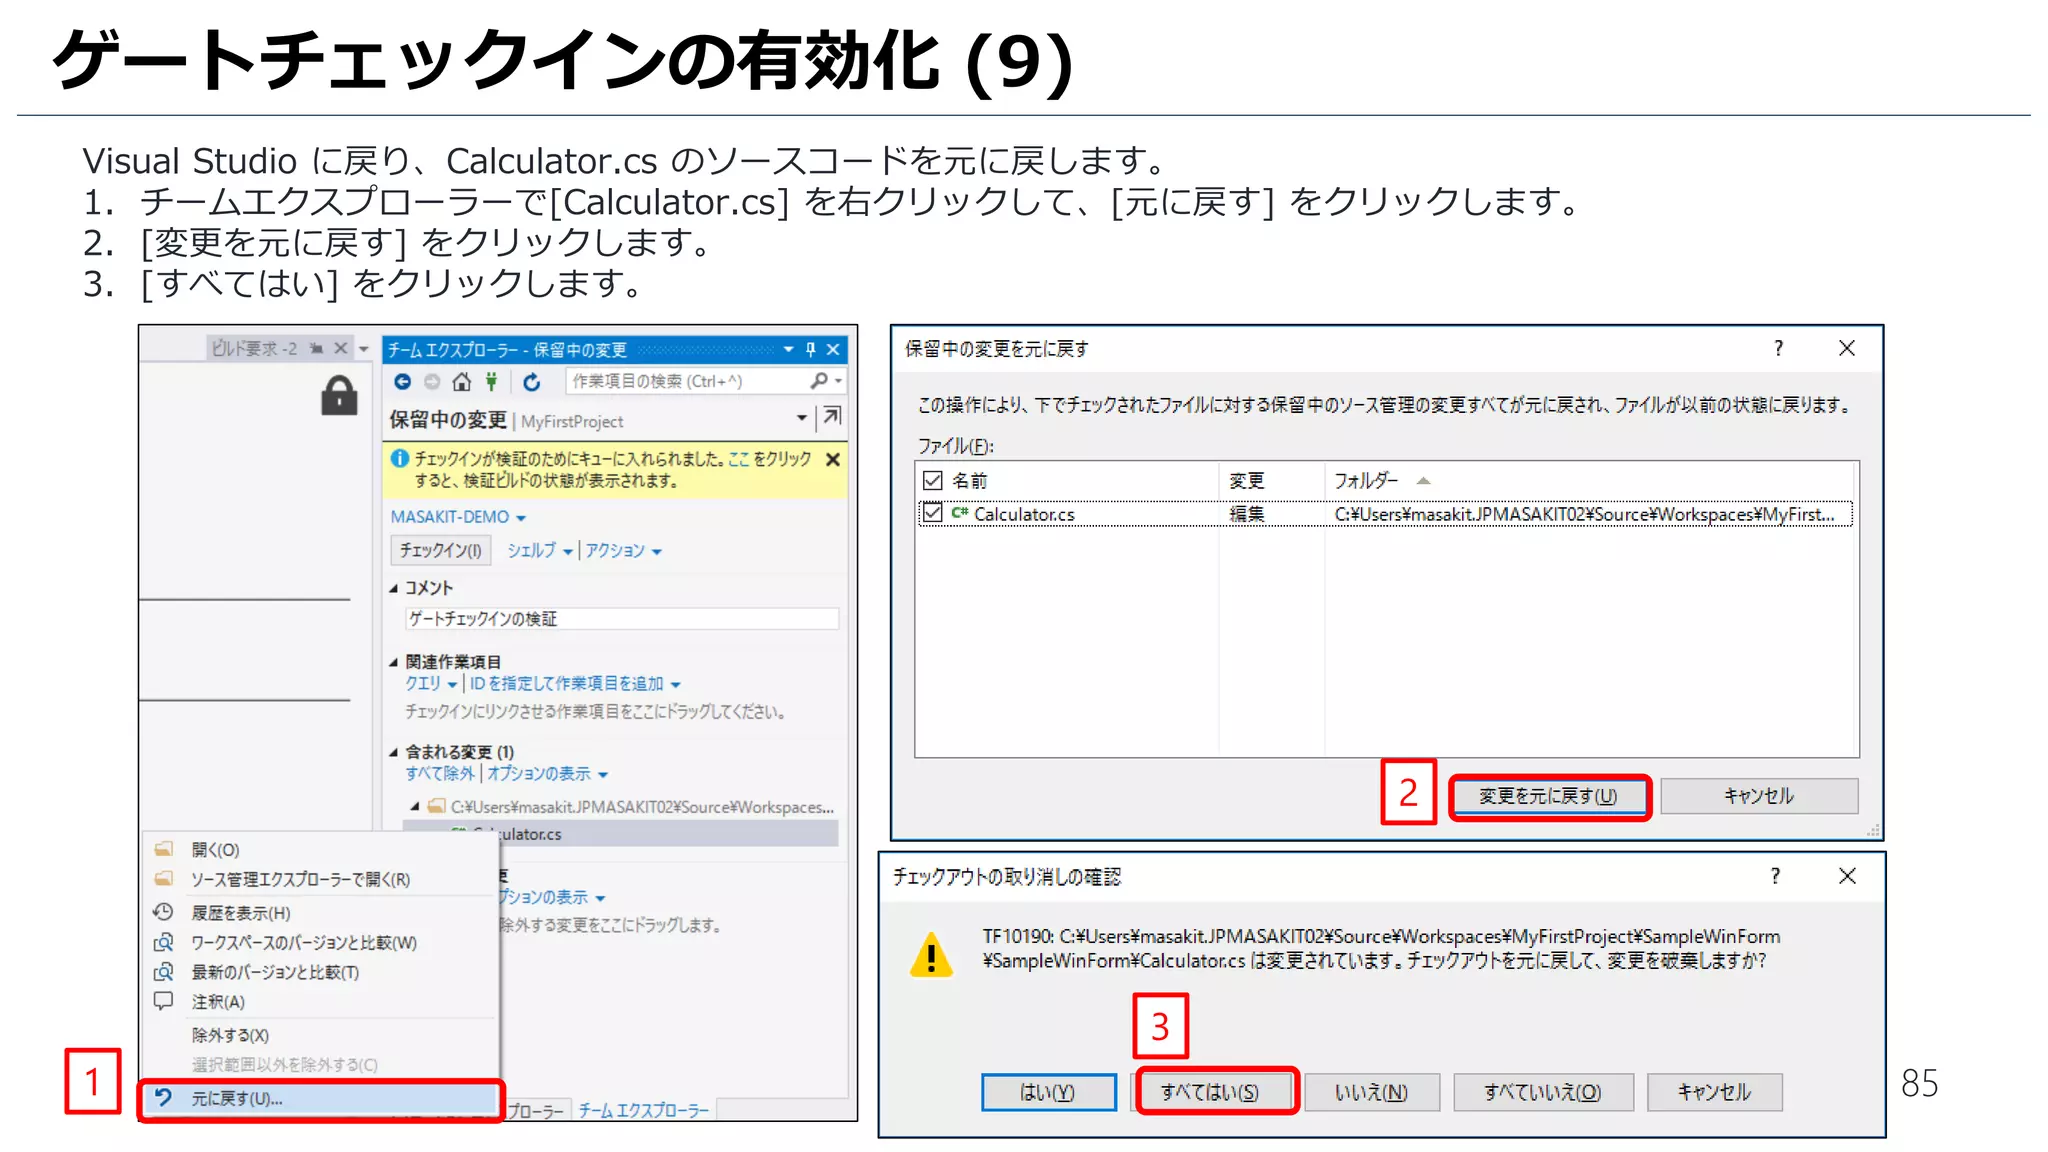The height and width of the screenshot is (1152, 2048).
Task: Choose 元に戻す(U)... from context menu
Action: tap(318, 1098)
